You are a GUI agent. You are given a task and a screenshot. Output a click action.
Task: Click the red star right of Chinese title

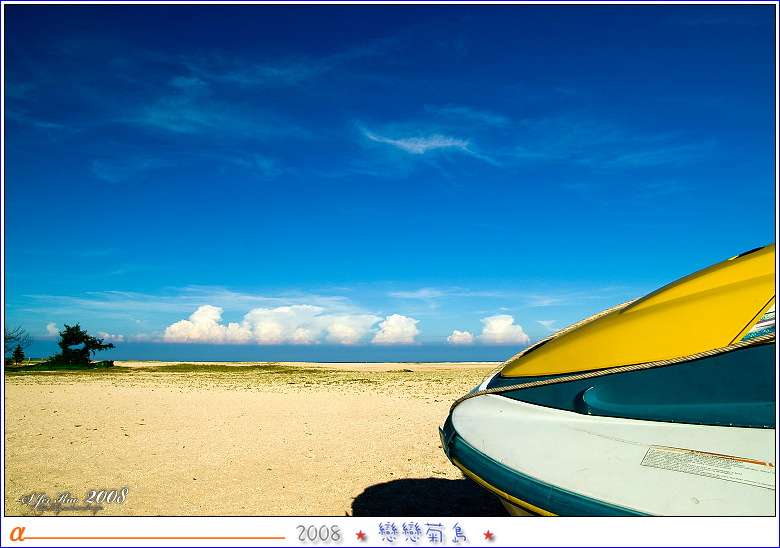(x=488, y=535)
